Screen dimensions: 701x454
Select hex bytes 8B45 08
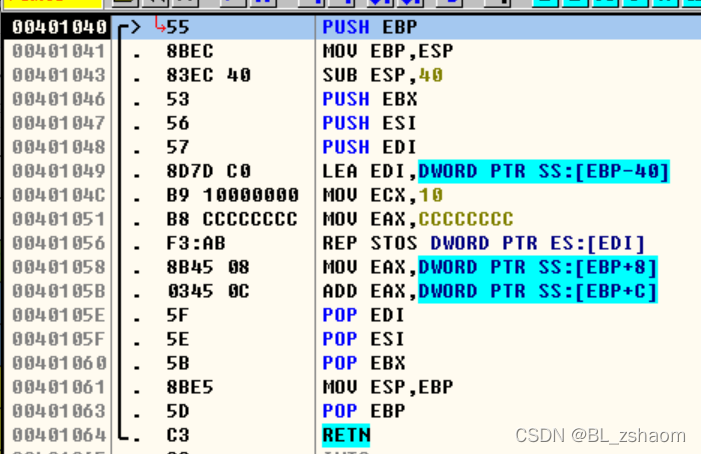[208, 268]
